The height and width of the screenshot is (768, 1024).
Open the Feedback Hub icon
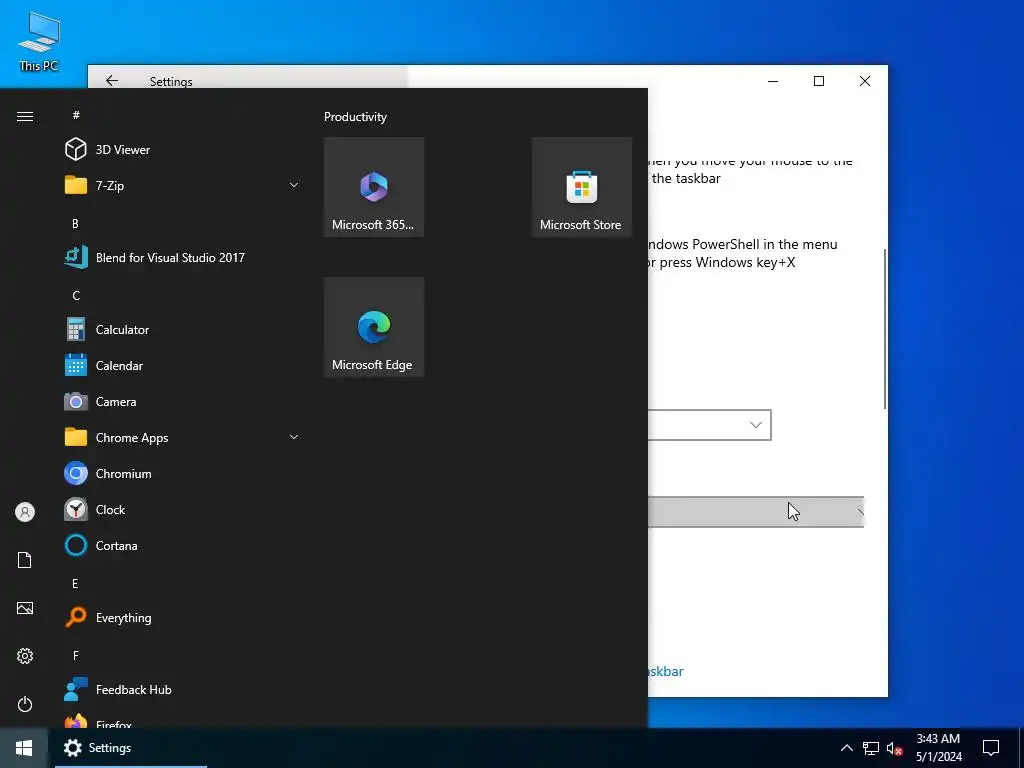click(76, 689)
